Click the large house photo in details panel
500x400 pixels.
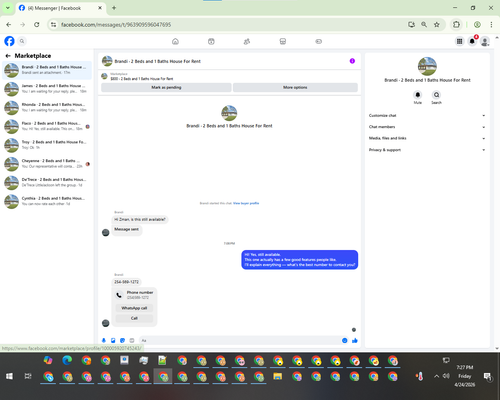pos(427,66)
